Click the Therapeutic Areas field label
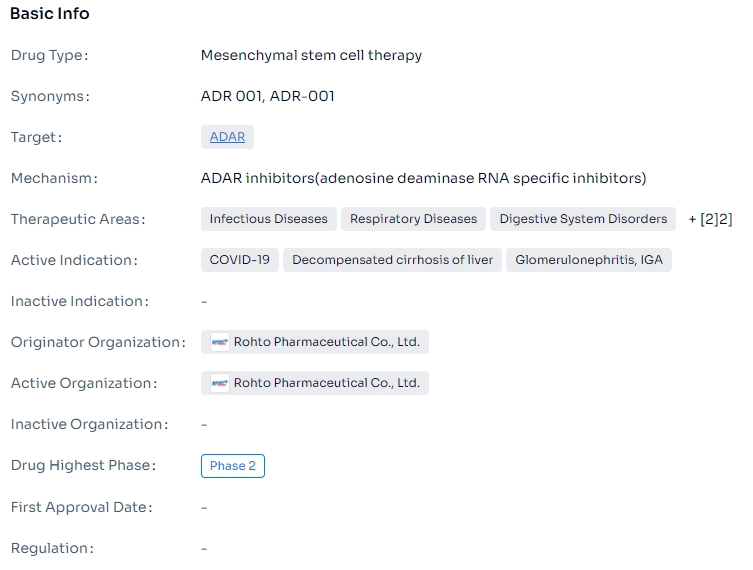This screenshot has width=753, height=570. (77, 219)
